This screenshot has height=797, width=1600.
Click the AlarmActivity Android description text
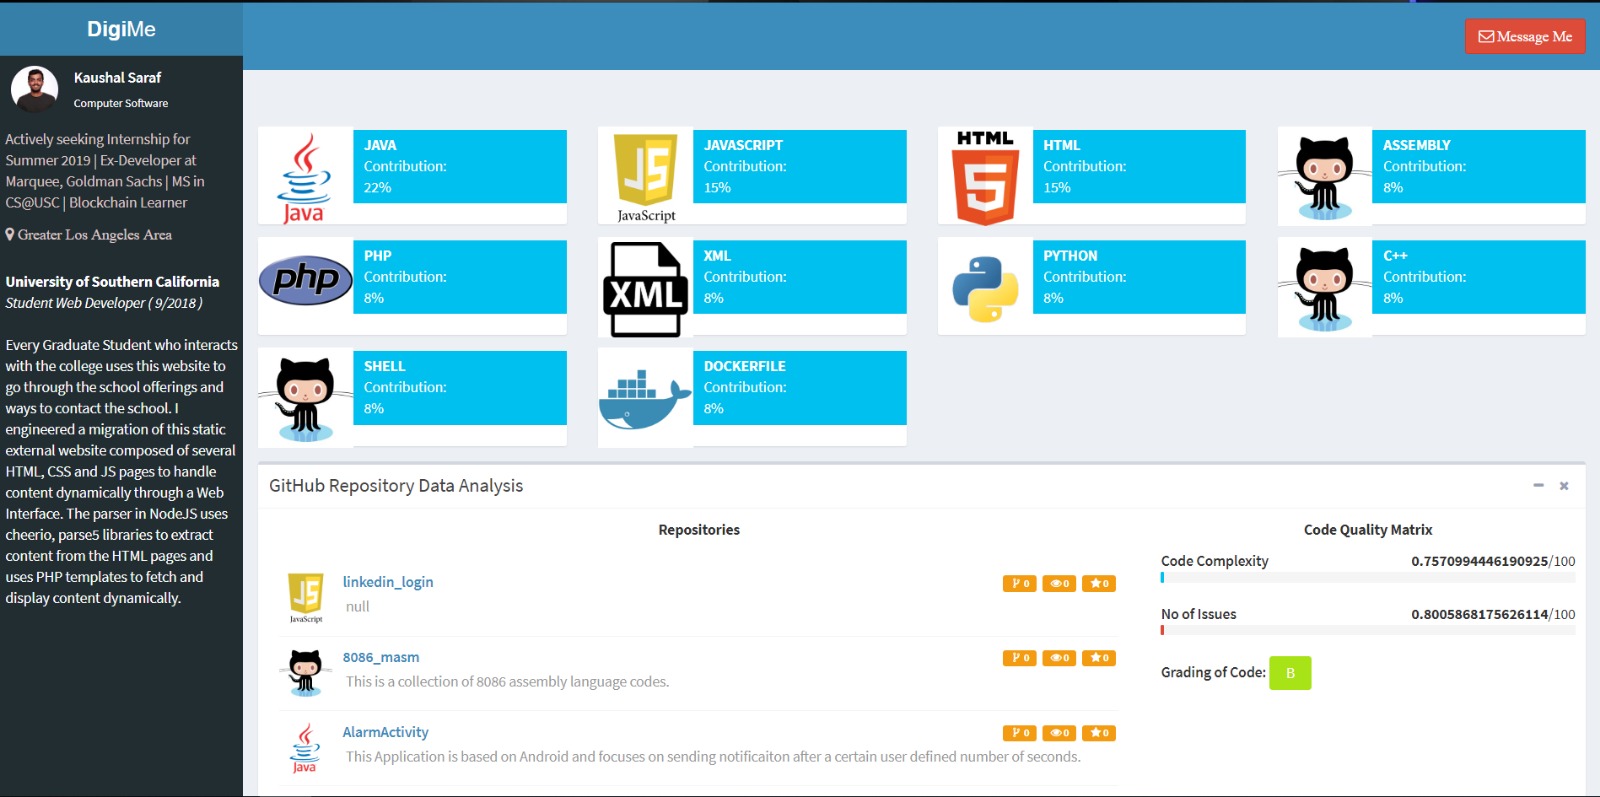pyautogui.click(x=713, y=757)
